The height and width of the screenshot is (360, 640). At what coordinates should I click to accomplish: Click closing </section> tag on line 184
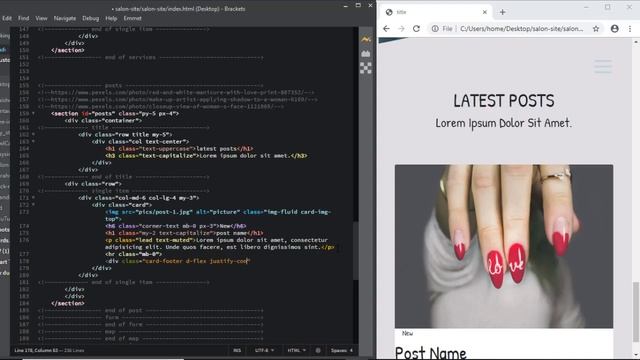(68, 303)
